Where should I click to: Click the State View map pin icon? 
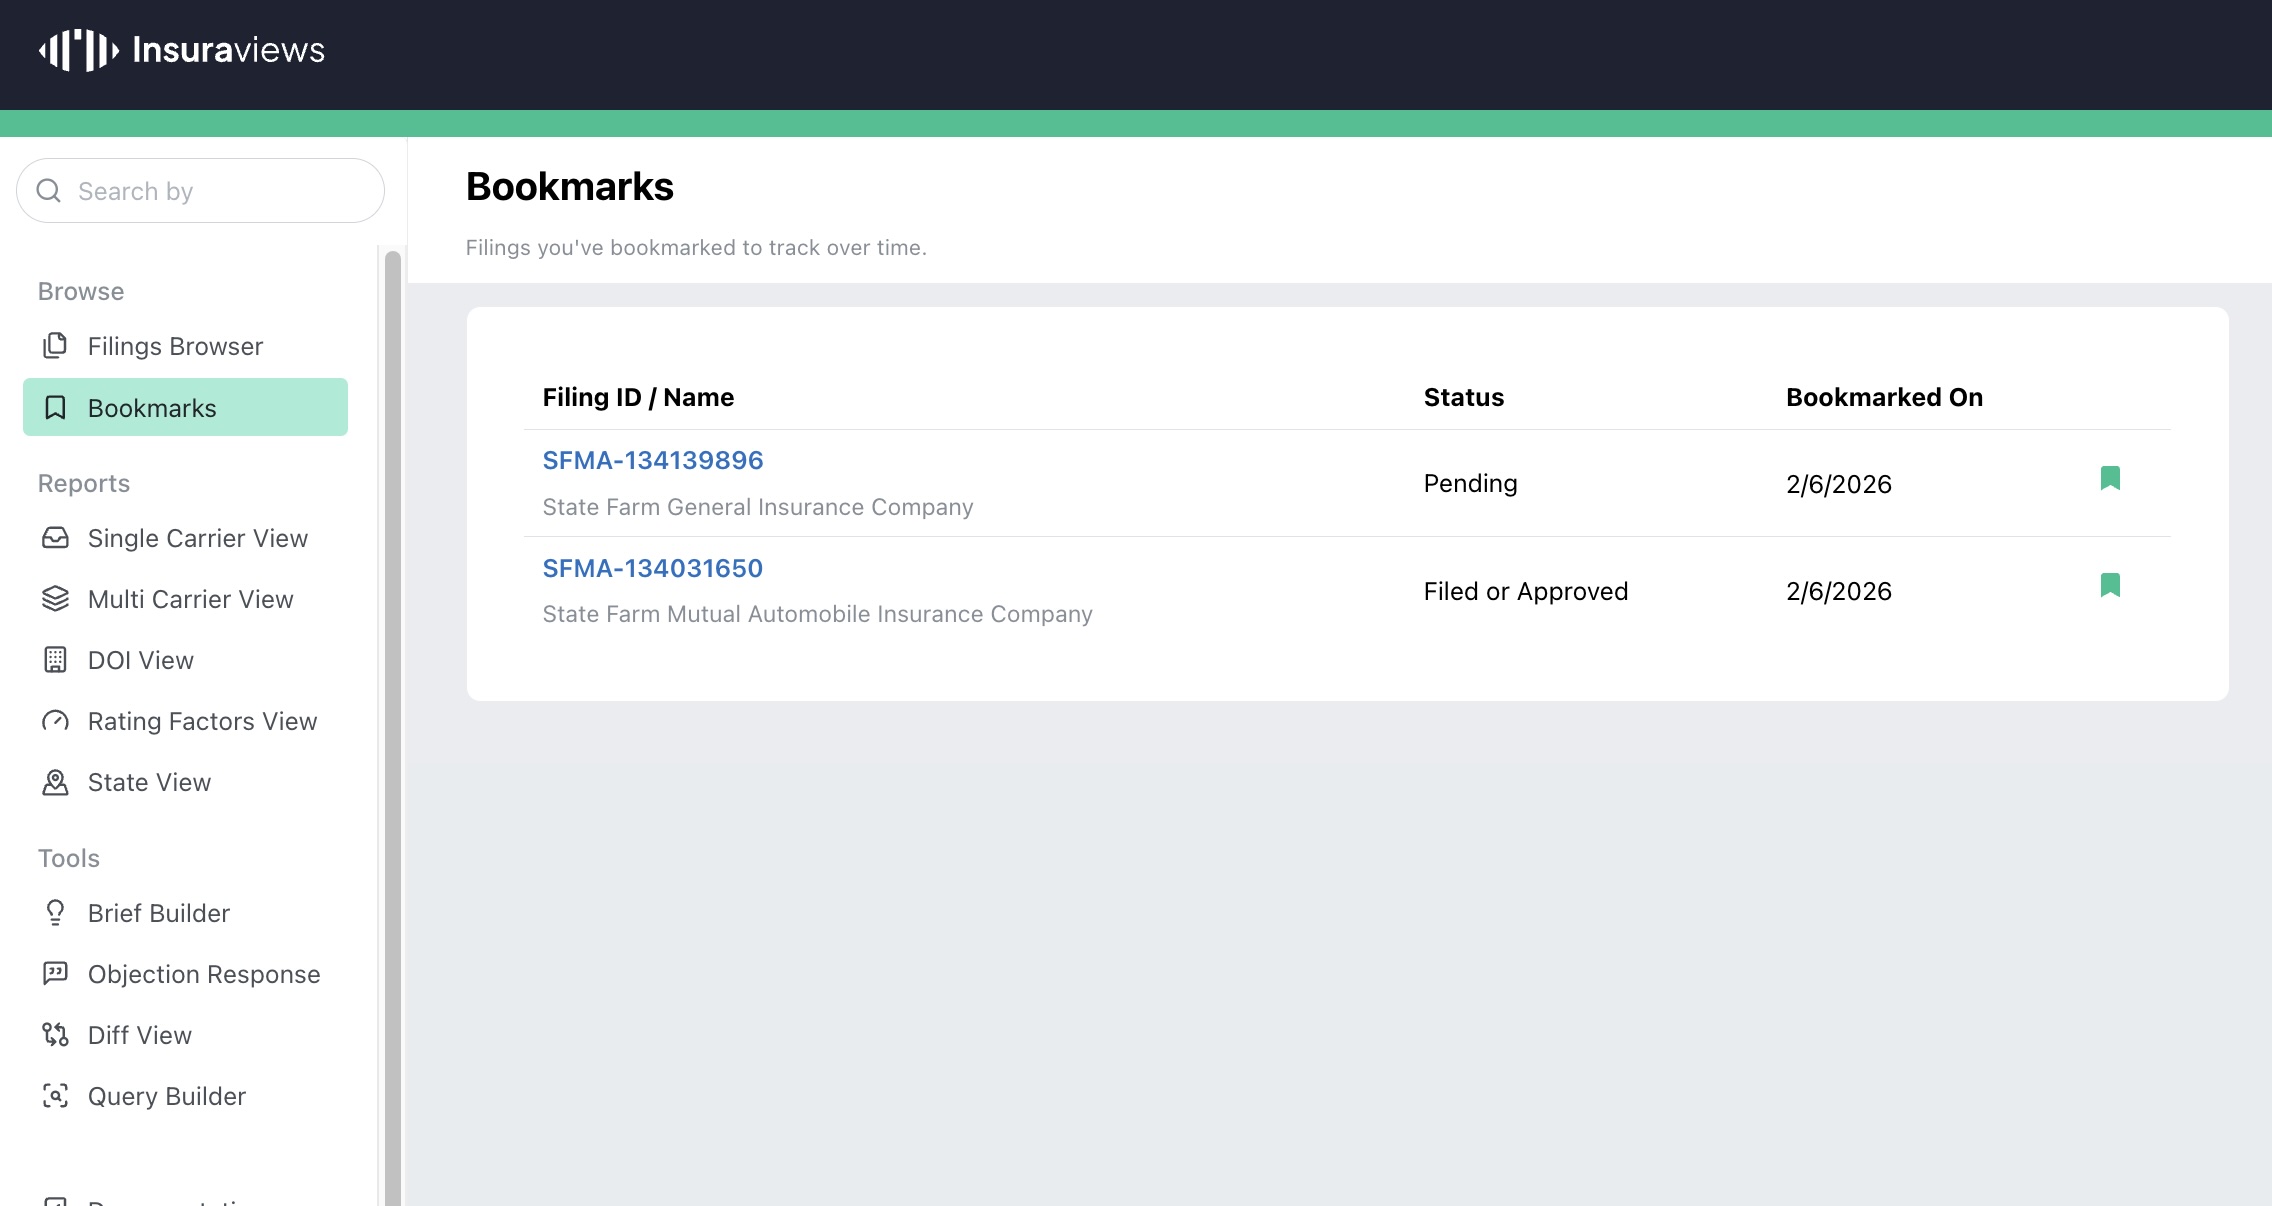coord(55,782)
